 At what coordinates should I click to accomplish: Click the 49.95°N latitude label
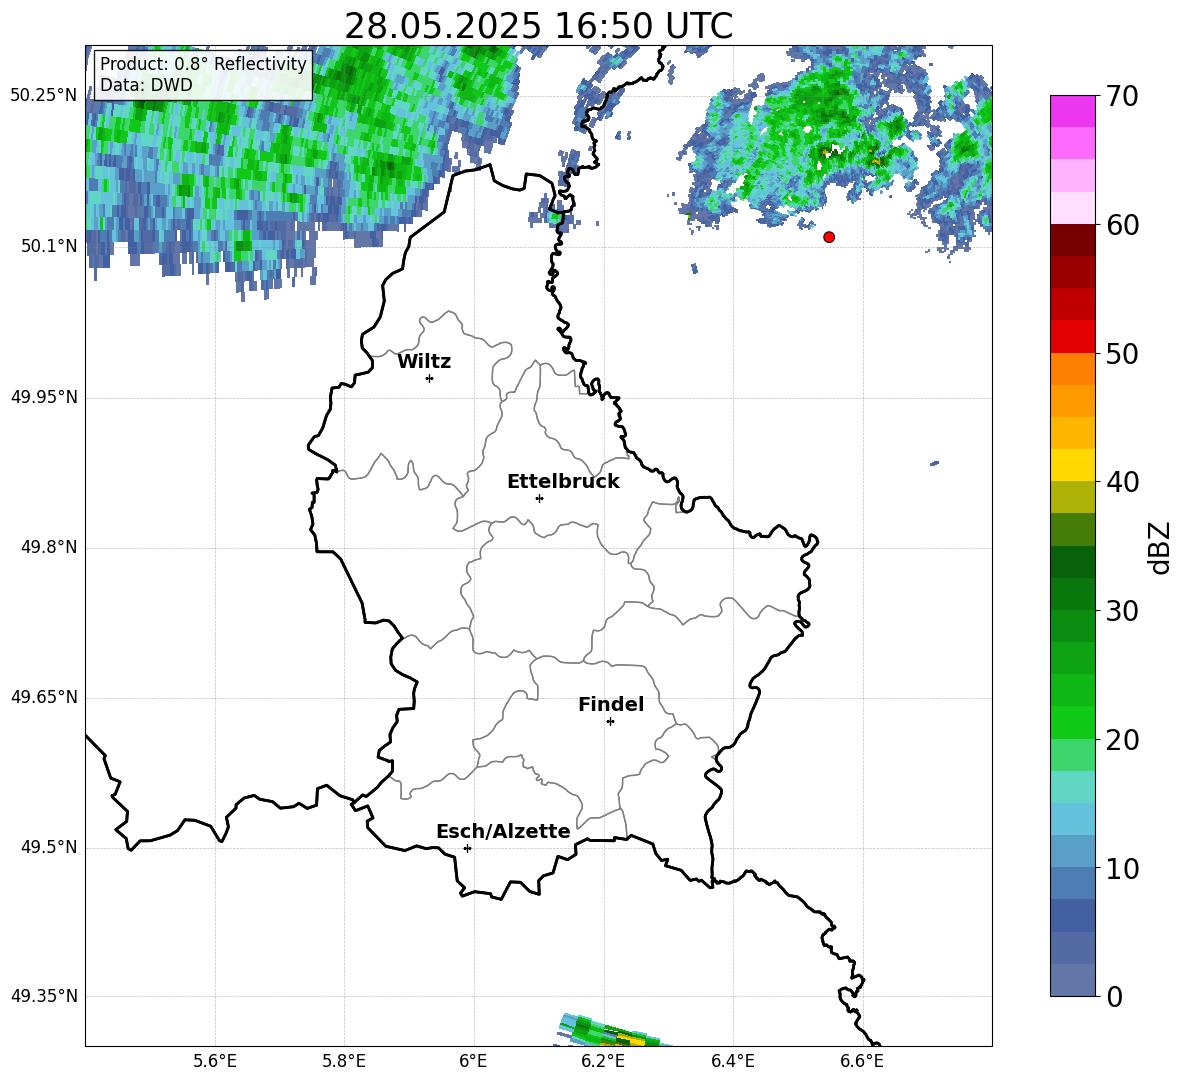[x=44, y=397]
